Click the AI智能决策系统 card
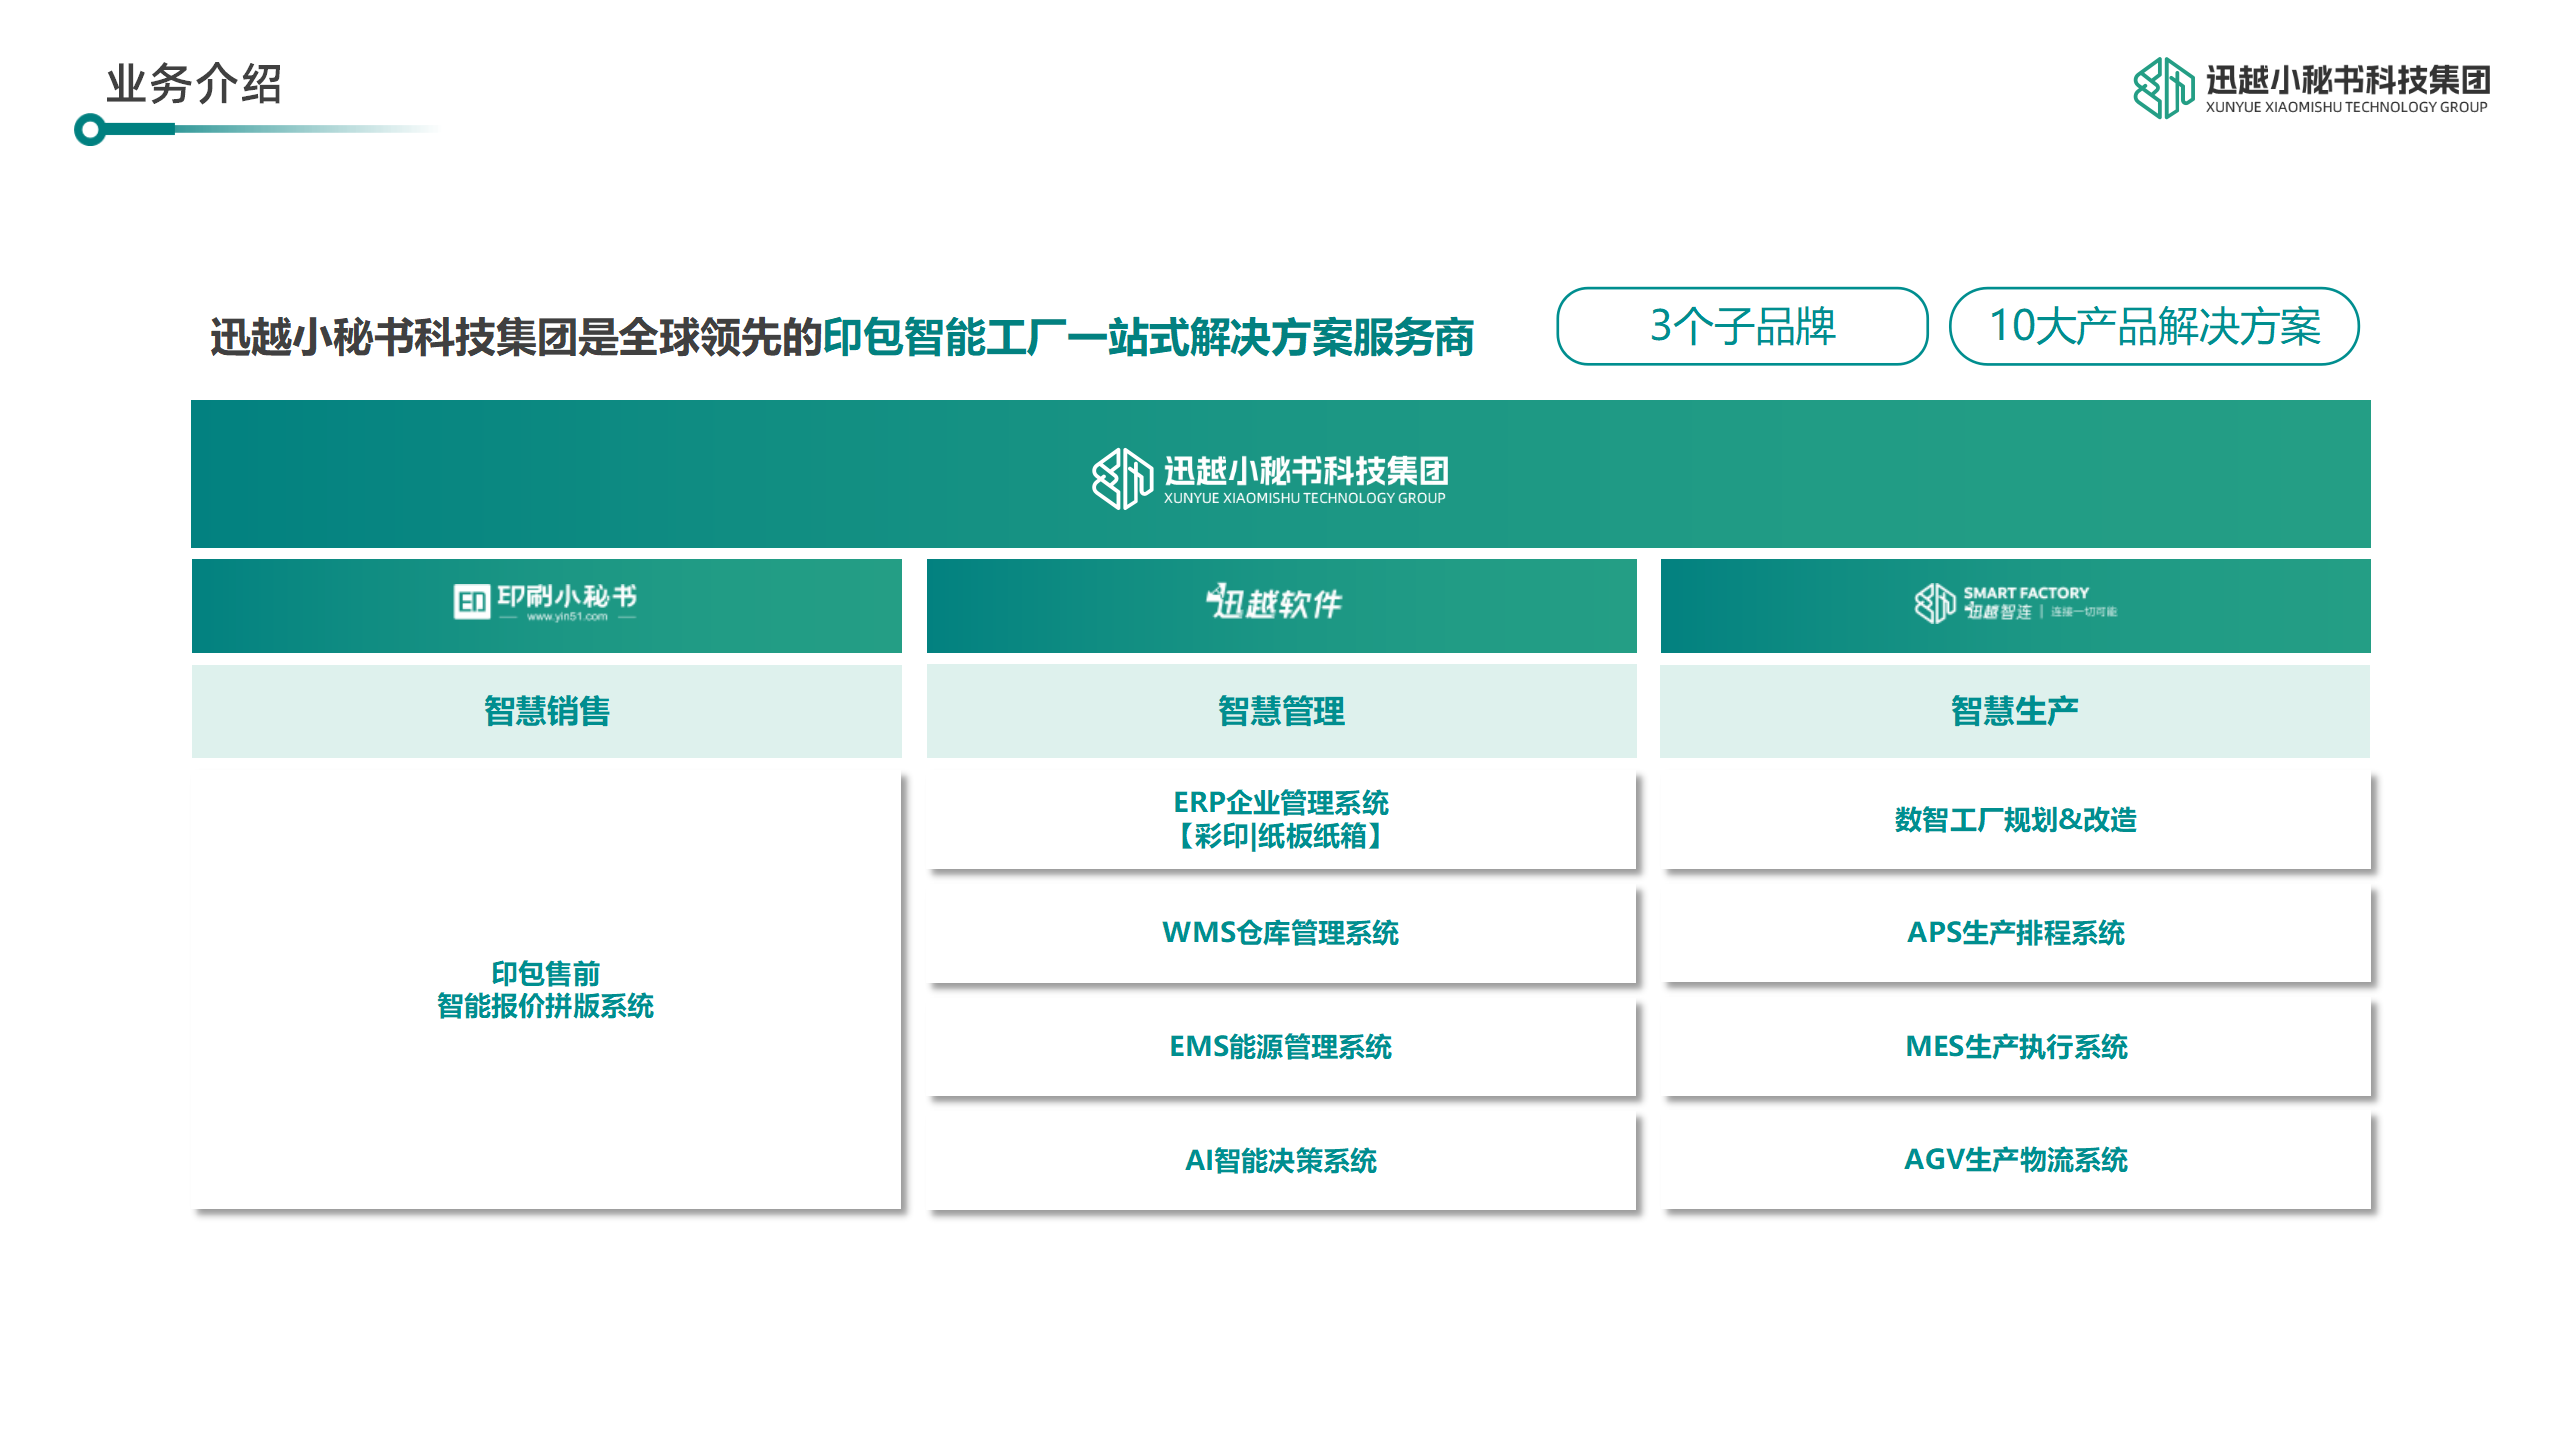Screen dimensions: 2560x1440 [x=1281, y=1161]
